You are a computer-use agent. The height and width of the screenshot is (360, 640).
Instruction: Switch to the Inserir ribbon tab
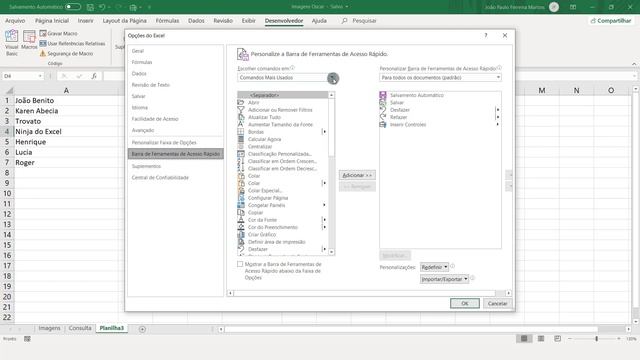pos(86,20)
